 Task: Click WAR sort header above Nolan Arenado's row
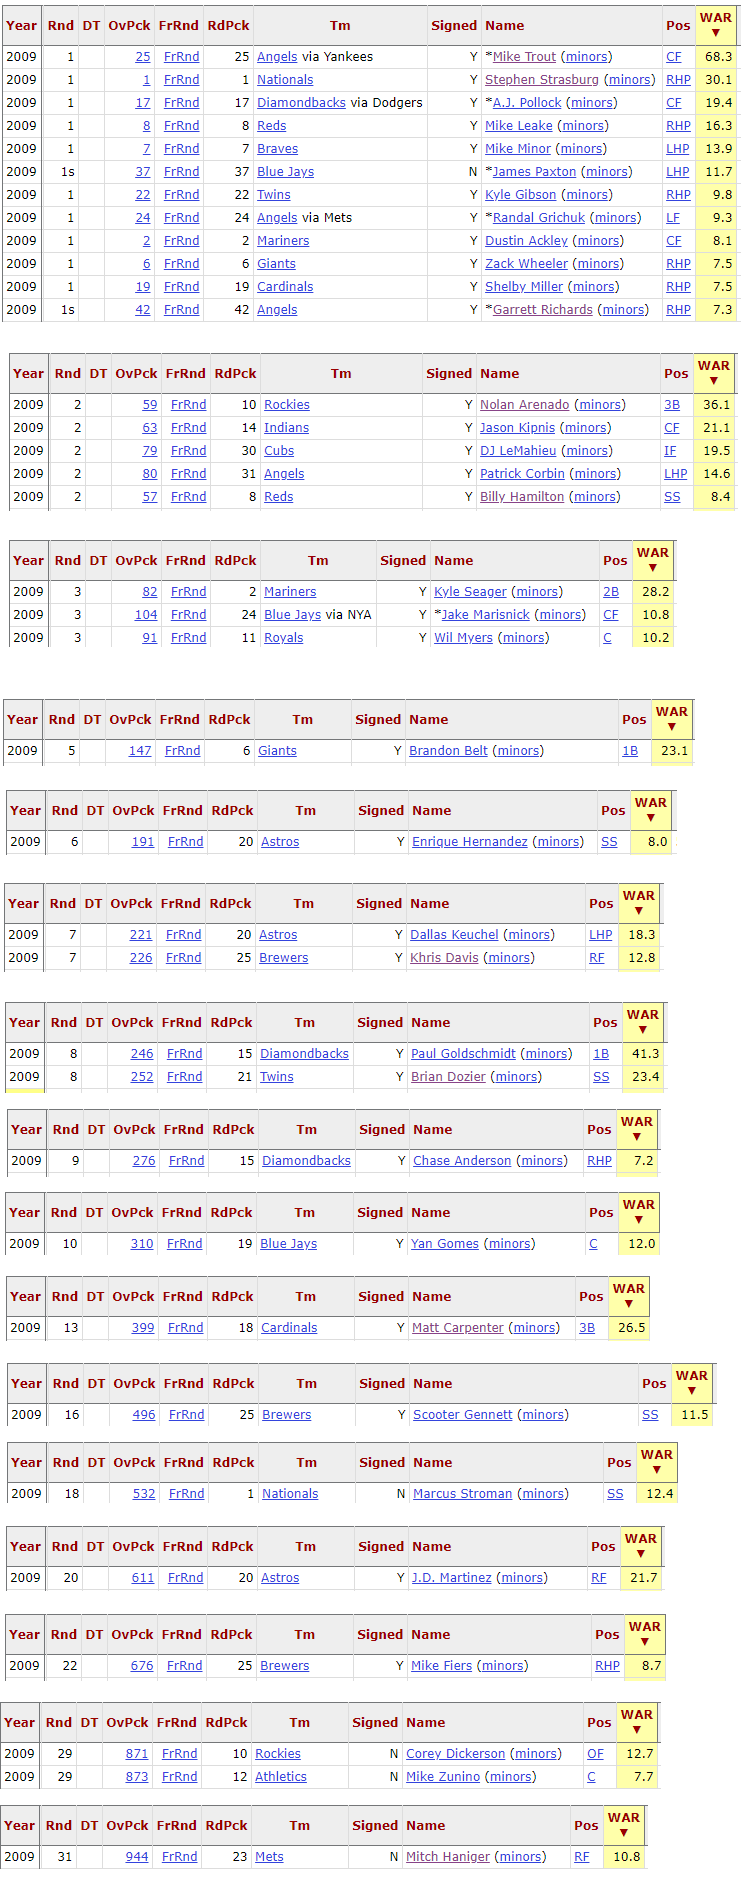click(713, 372)
